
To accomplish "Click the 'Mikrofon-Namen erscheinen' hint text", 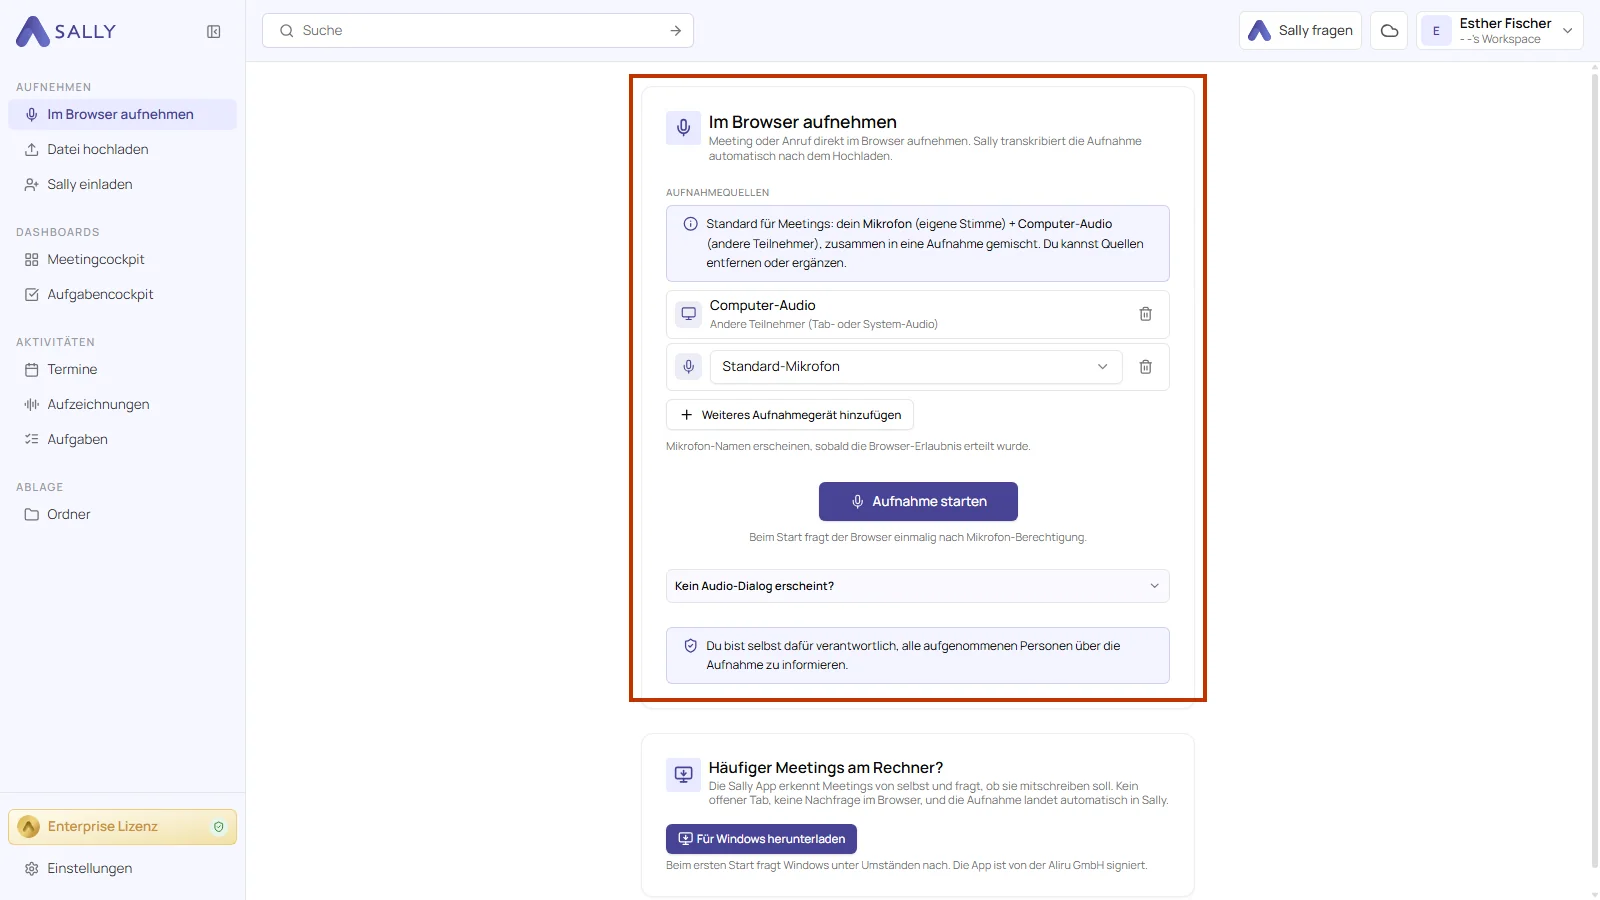I will click(848, 447).
